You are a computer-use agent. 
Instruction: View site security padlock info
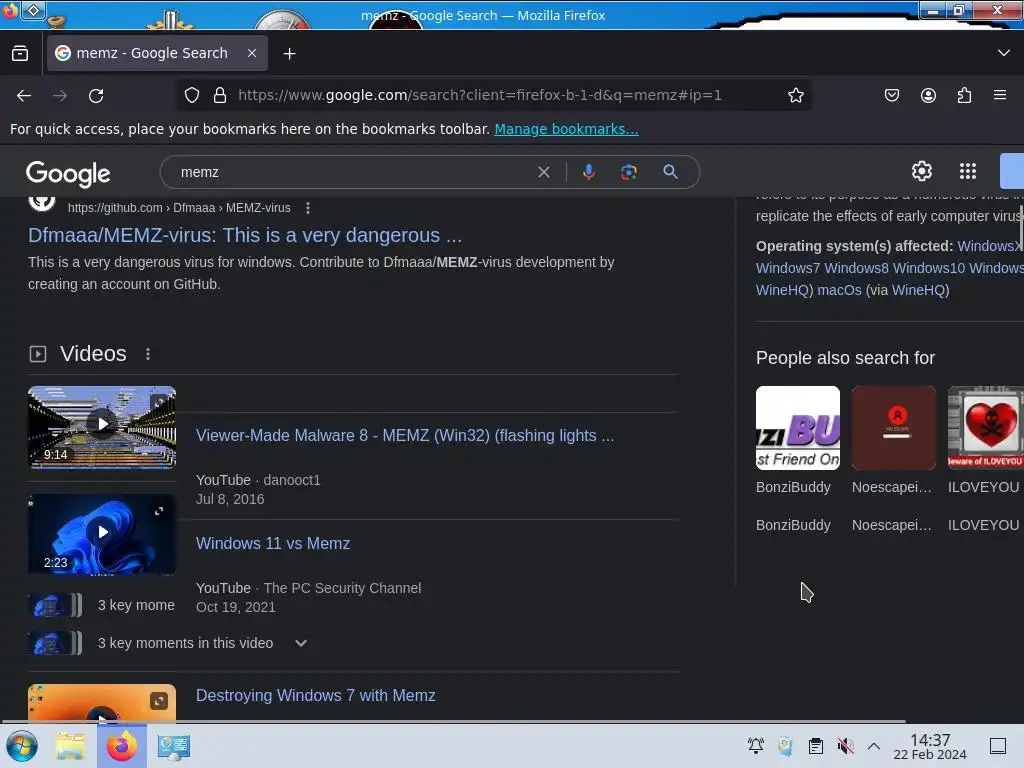220,95
